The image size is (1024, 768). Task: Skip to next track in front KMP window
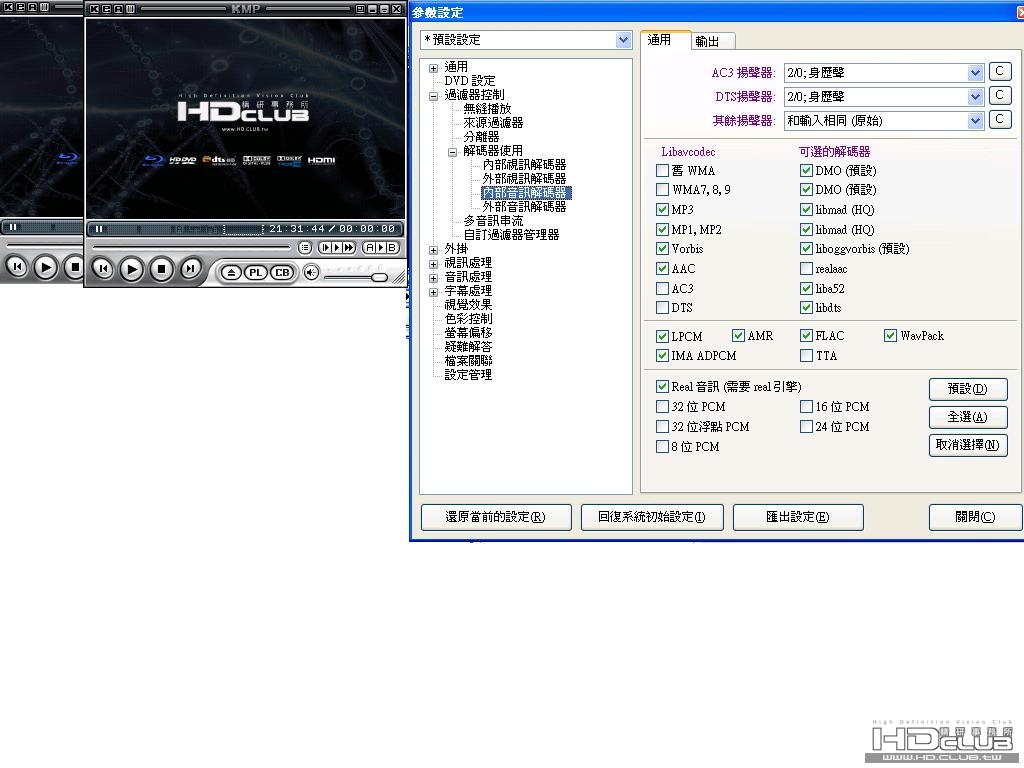[190, 268]
